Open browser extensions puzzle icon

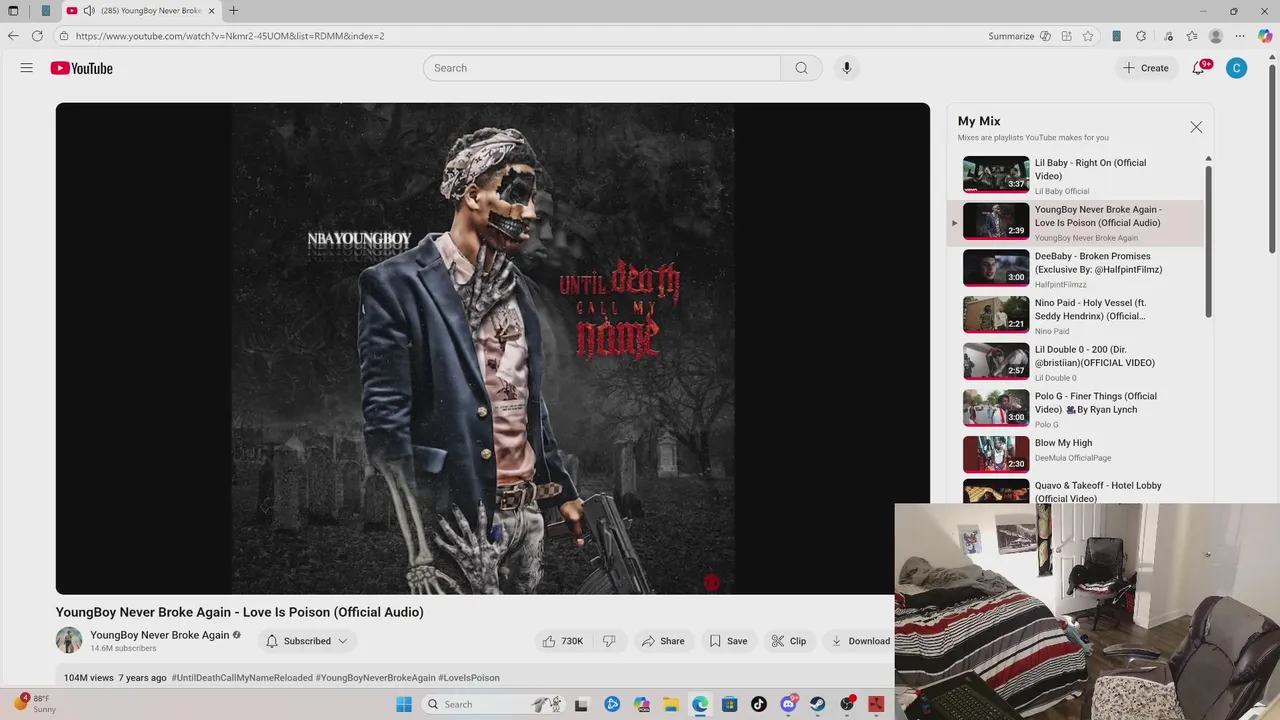[1141, 36]
